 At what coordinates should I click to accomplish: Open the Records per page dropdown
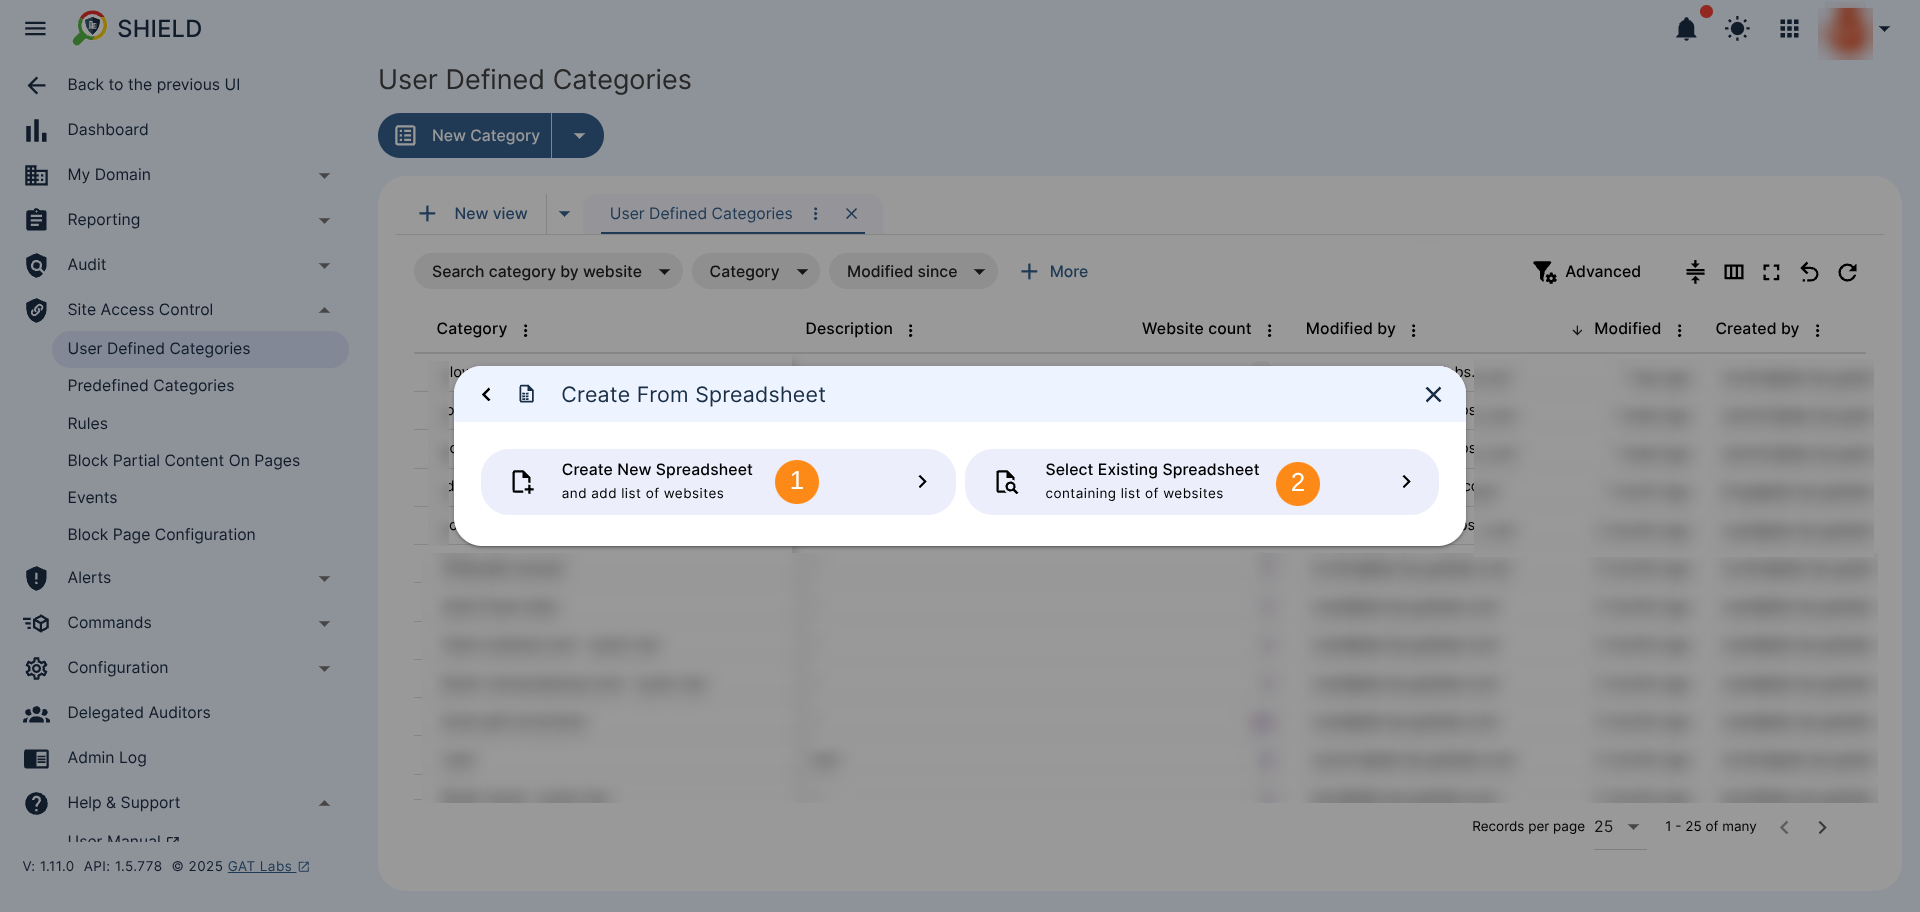point(1619,827)
